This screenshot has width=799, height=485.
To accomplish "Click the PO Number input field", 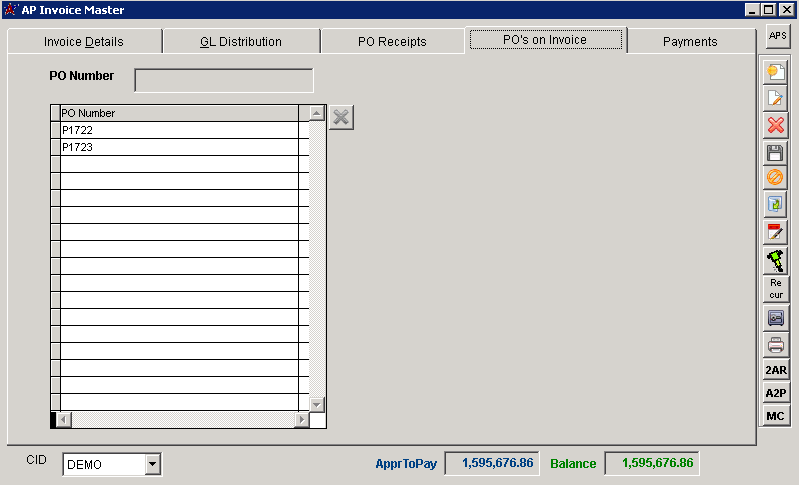I will (x=223, y=80).
